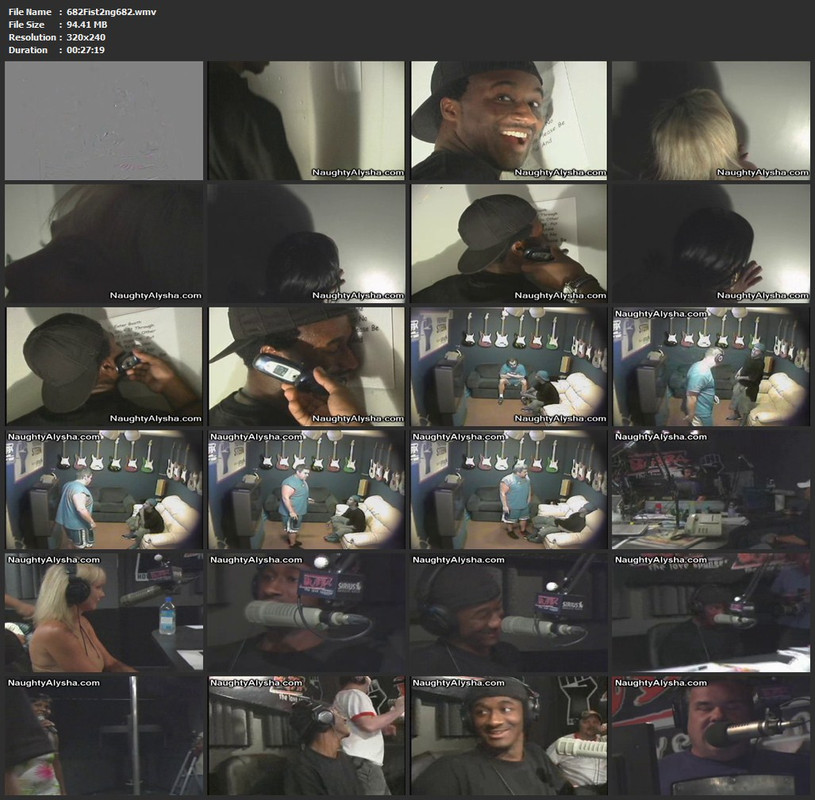The width and height of the screenshot is (815, 800).
Task: Click the "File Size" label
Action: point(27,24)
